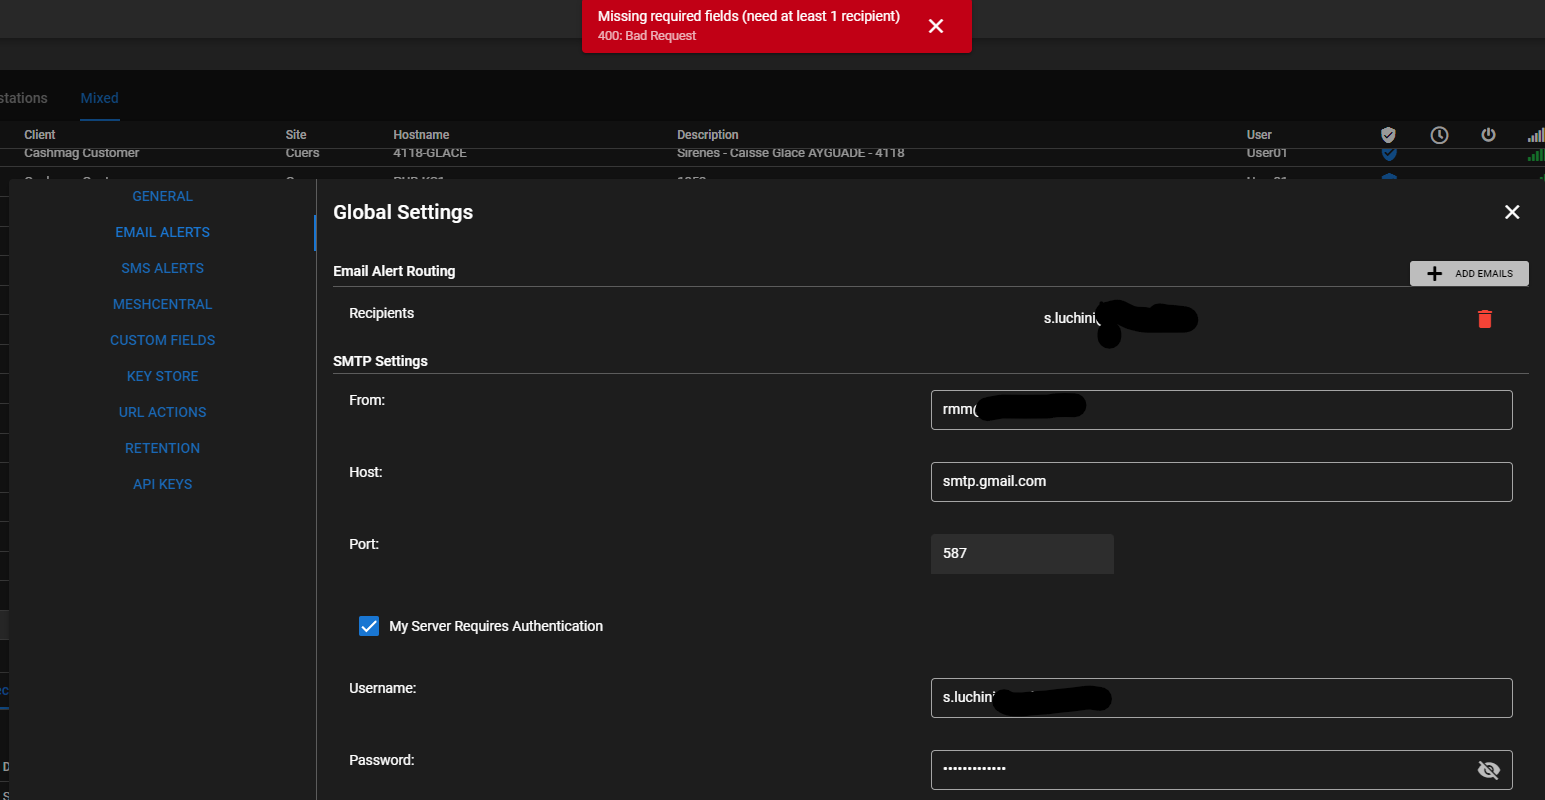Click inside the Port input field

click(x=1020, y=553)
